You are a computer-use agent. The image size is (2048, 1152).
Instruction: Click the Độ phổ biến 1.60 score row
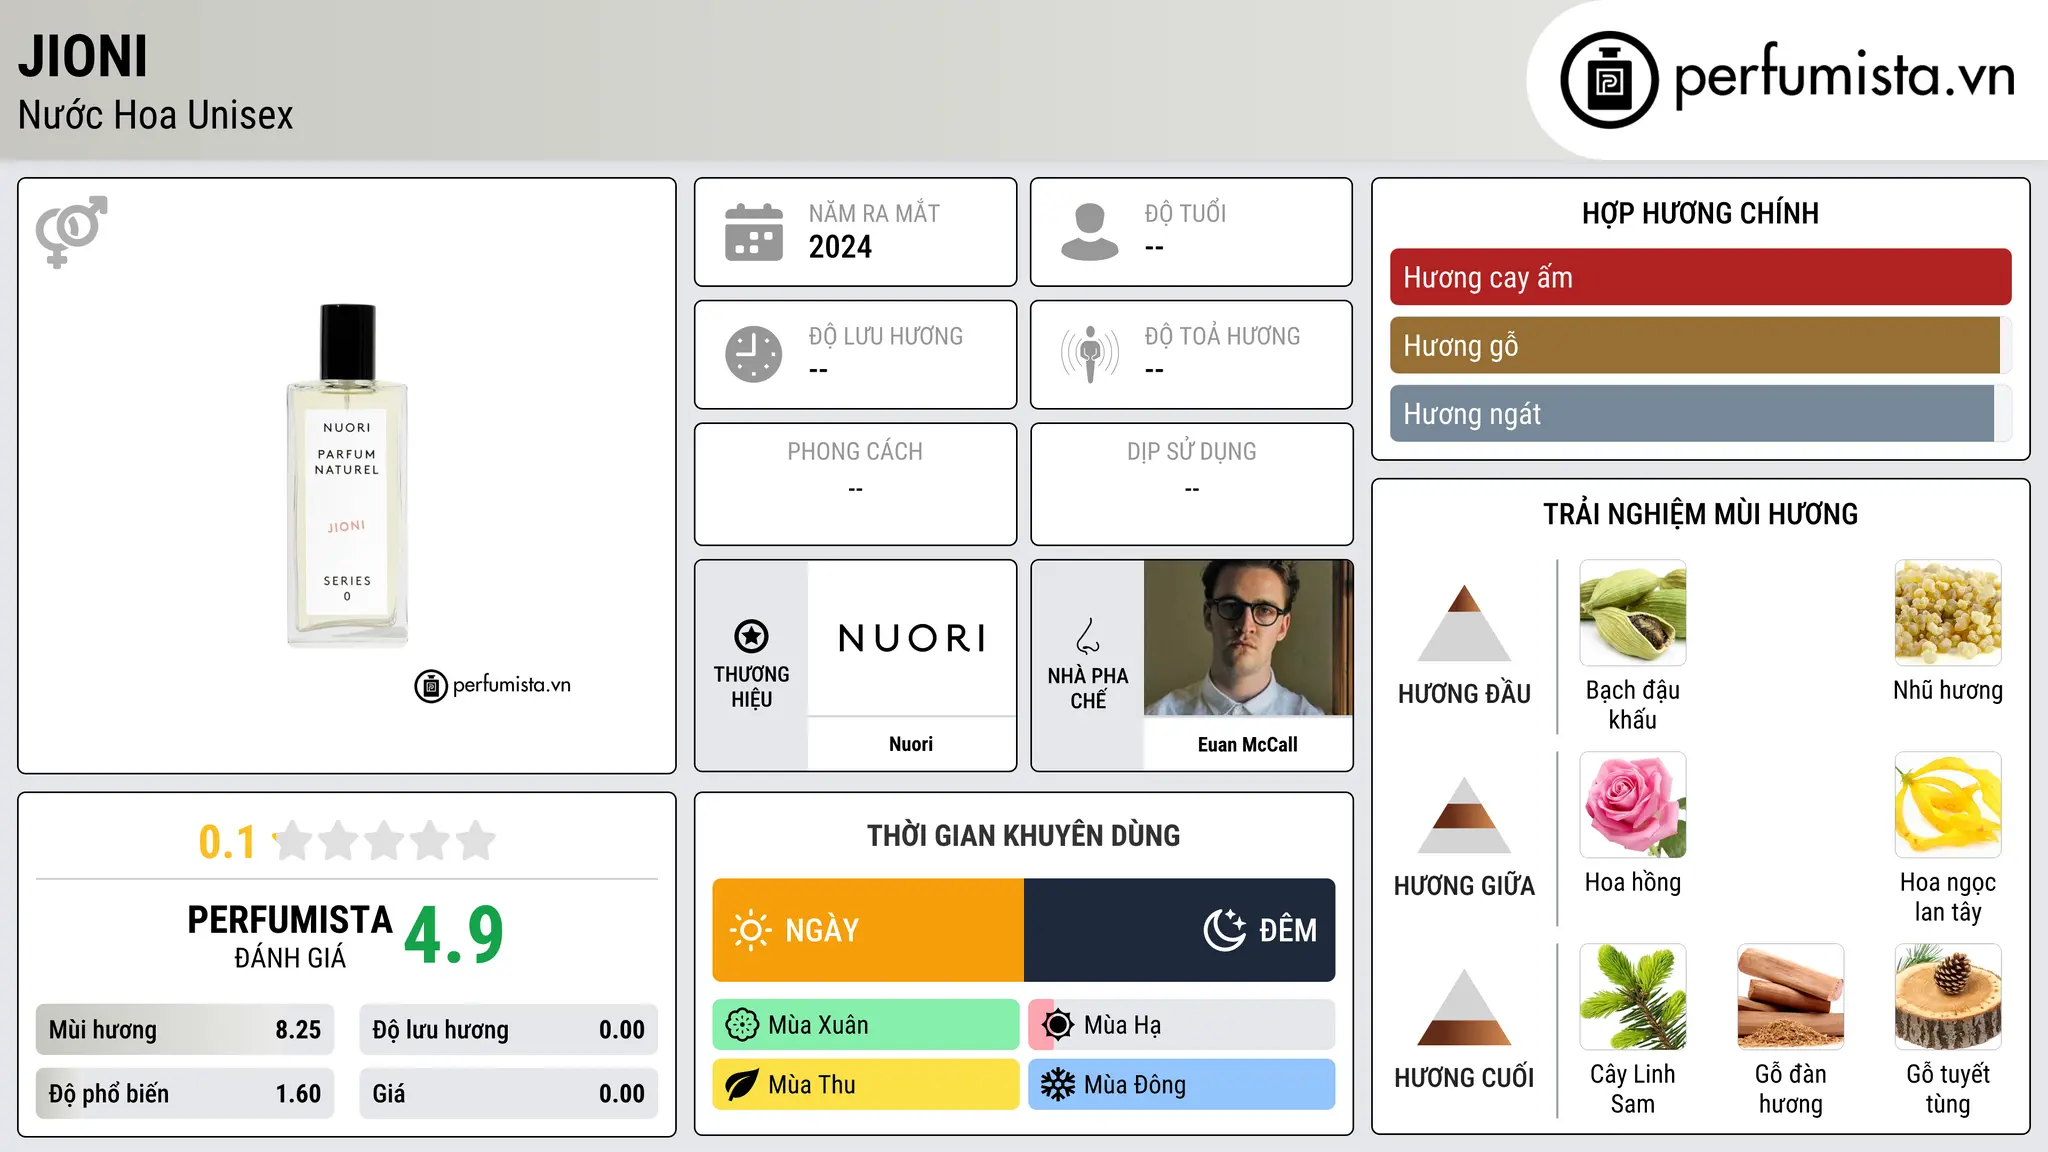185,1094
